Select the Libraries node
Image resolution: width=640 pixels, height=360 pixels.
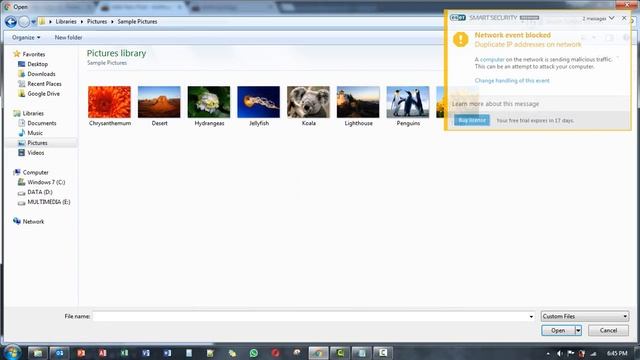click(x=28, y=113)
